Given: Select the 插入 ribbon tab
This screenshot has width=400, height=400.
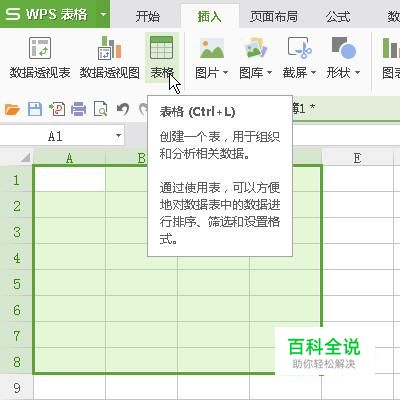Looking at the screenshot, I should pyautogui.click(x=210, y=16).
